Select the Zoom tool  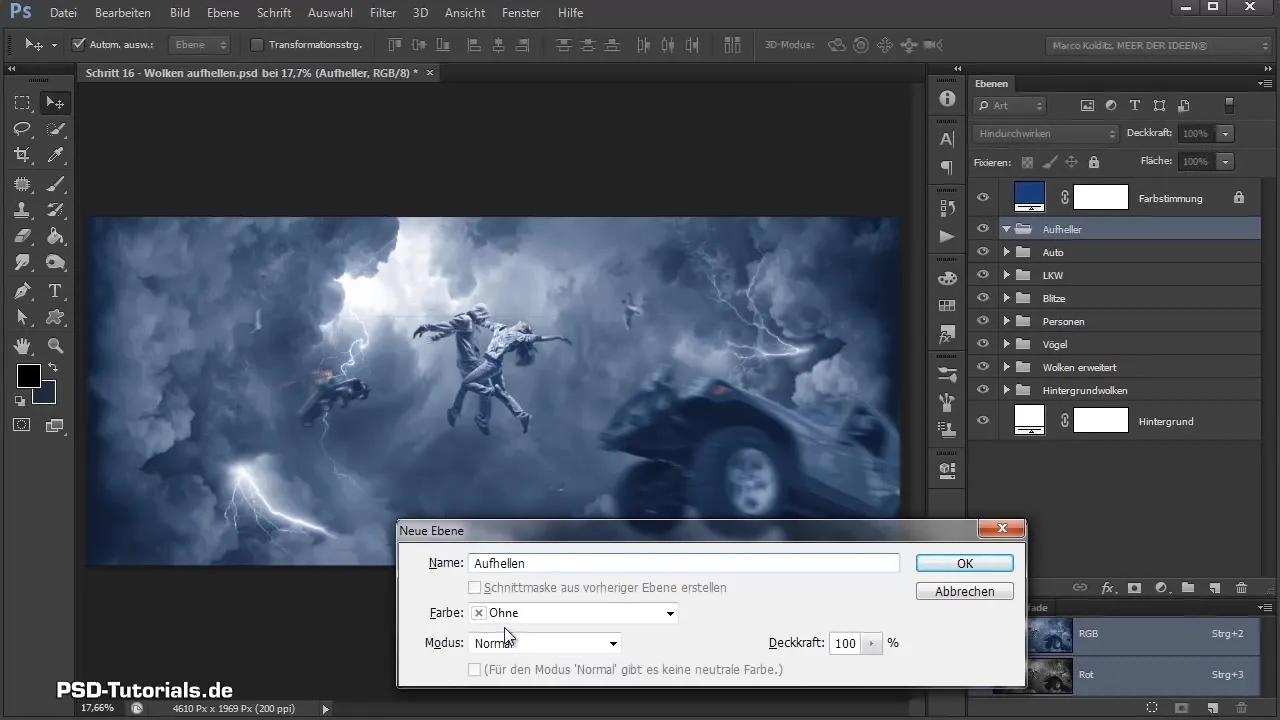pos(56,346)
